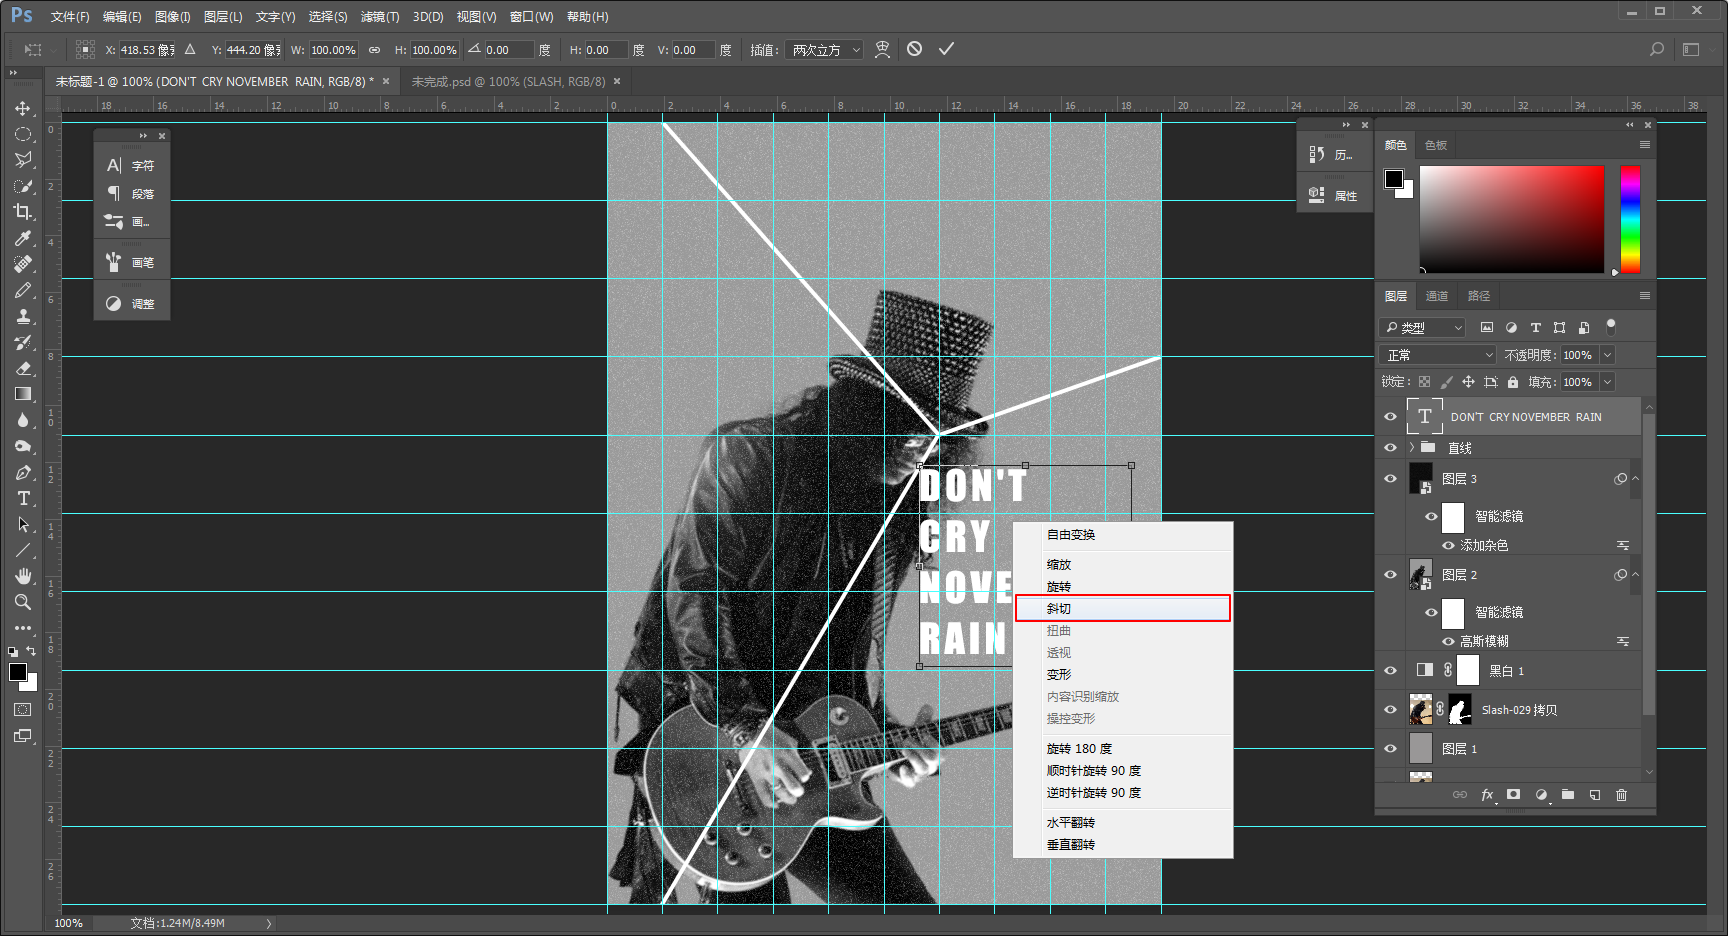Image resolution: width=1728 pixels, height=936 pixels.
Task: Select the Eyedropper tool
Action: click(23, 238)
